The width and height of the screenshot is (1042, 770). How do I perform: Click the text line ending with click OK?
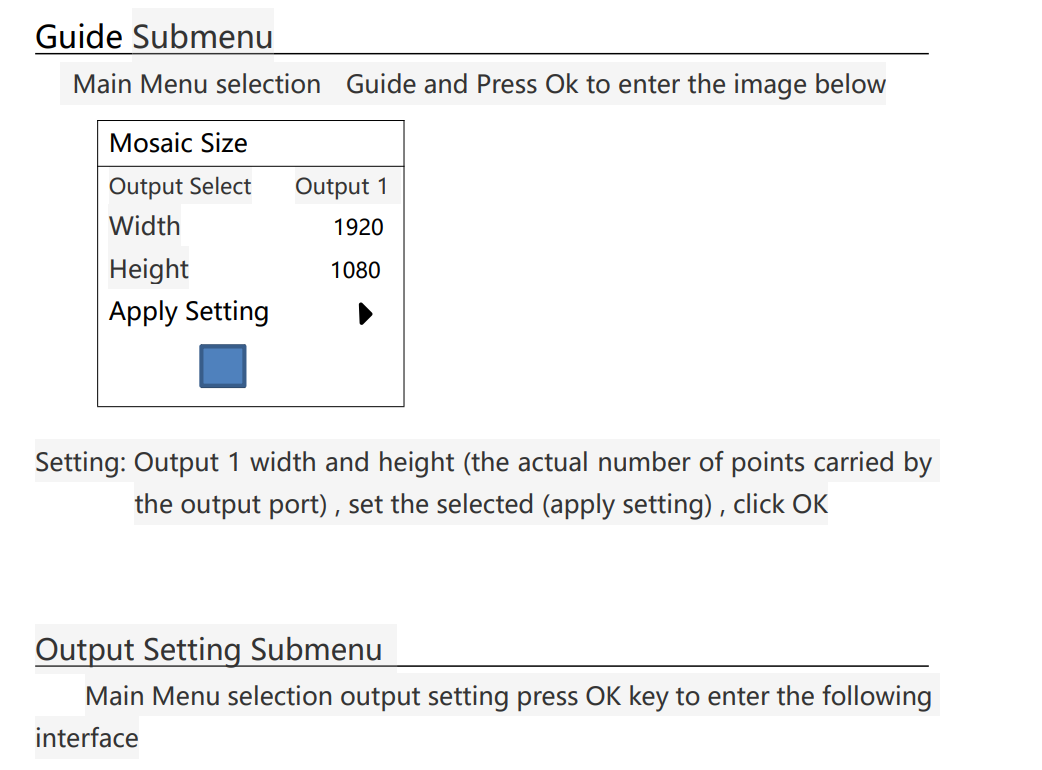pyautogui.click(x=481, y=504)
